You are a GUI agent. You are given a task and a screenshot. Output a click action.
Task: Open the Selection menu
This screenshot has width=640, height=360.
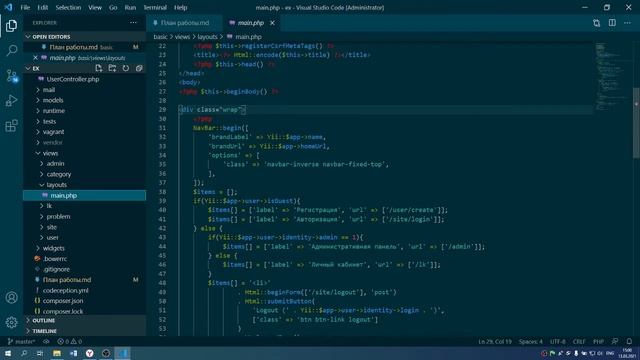[x=68, y=7]
